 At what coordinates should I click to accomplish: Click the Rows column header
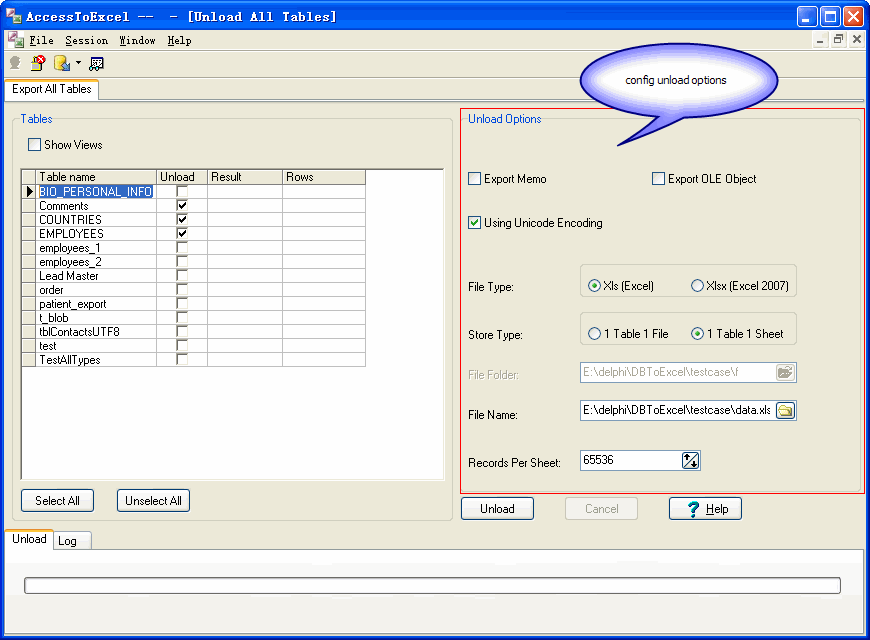coord(324,177)
